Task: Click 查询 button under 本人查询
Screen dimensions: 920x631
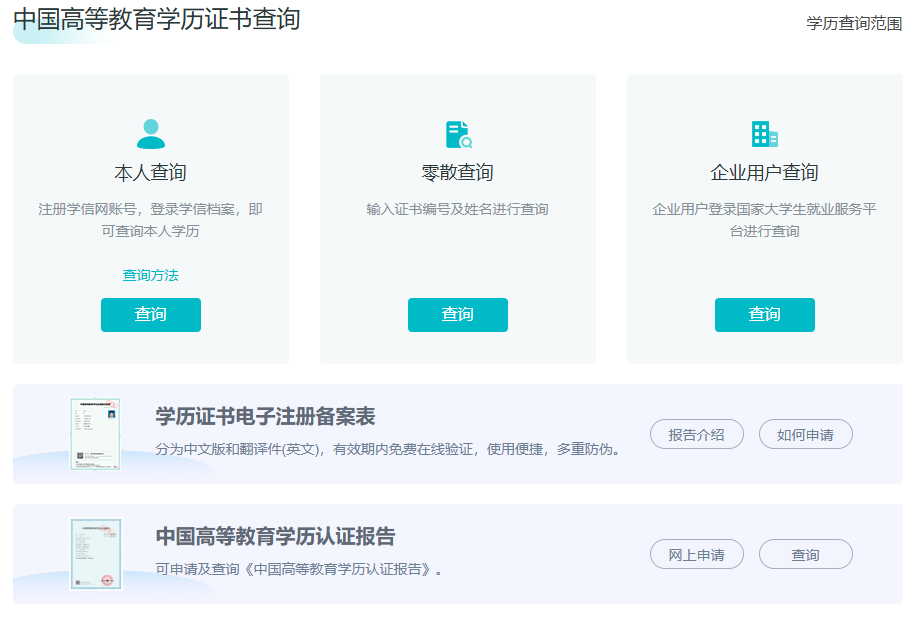Action: (150, 314)
